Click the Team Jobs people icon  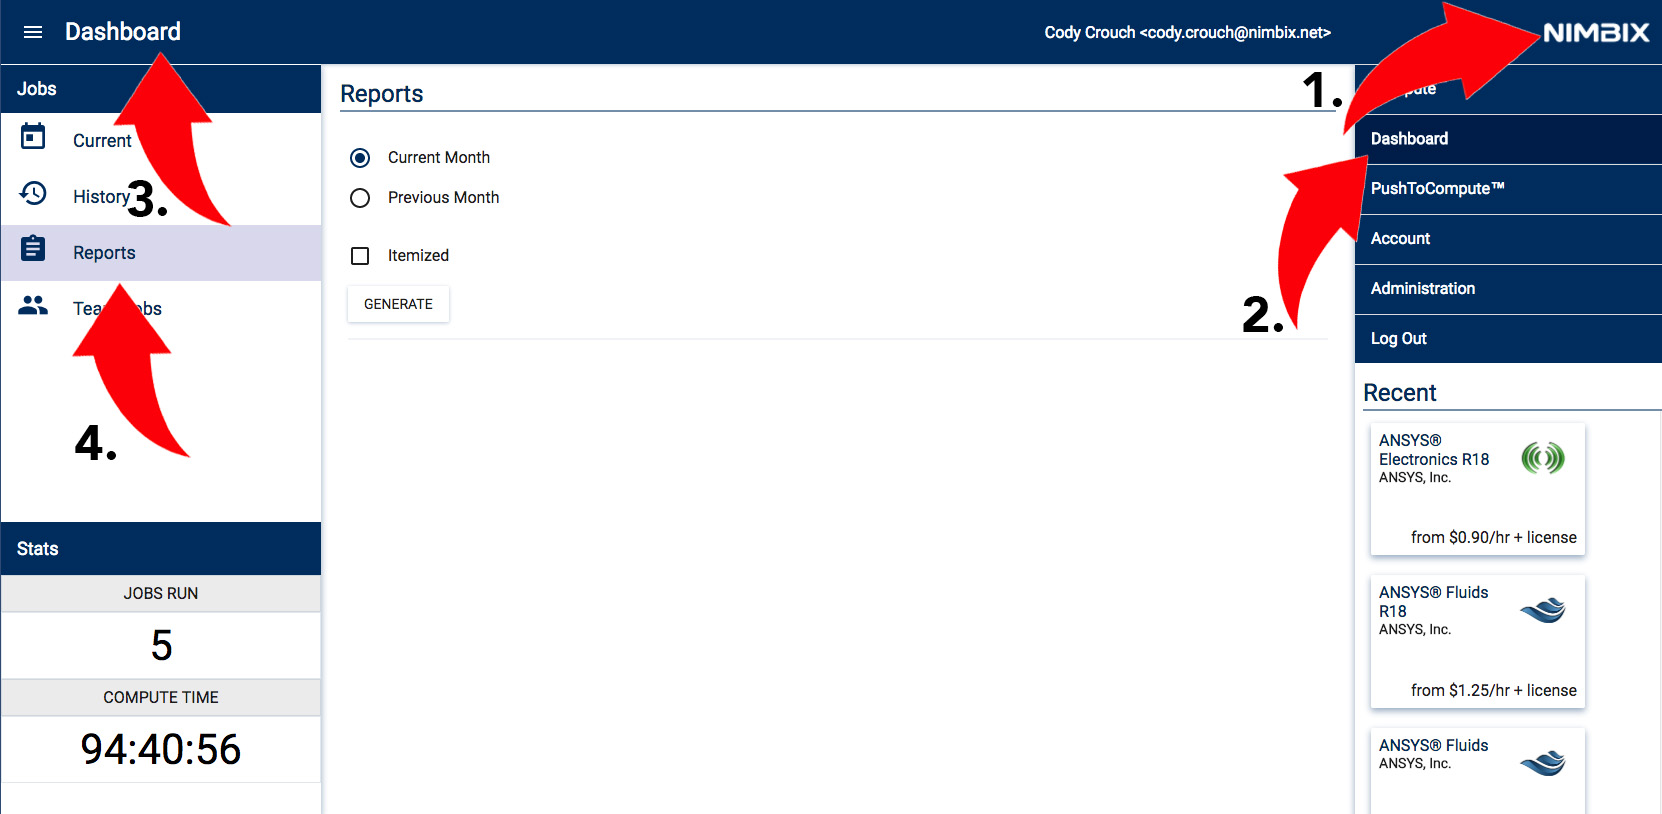(x=33, y=305)
